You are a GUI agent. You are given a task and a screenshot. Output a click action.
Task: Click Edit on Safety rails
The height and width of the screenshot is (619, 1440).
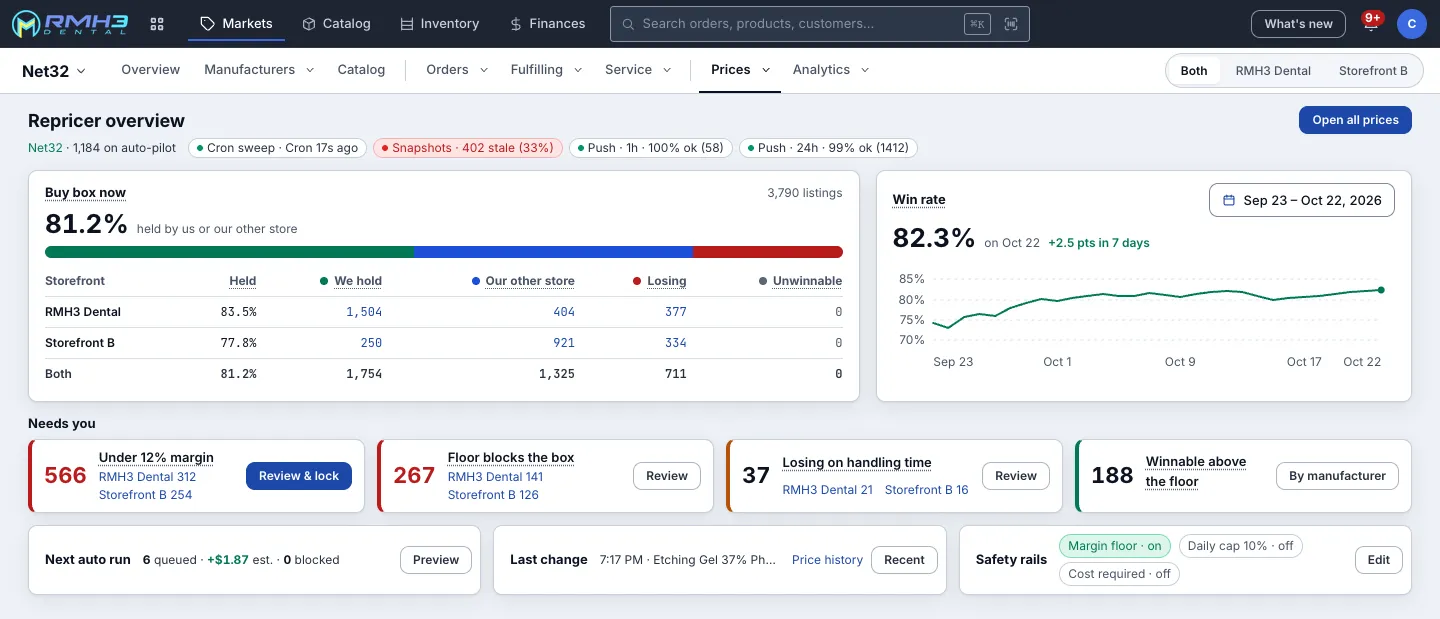[1379, 560]
